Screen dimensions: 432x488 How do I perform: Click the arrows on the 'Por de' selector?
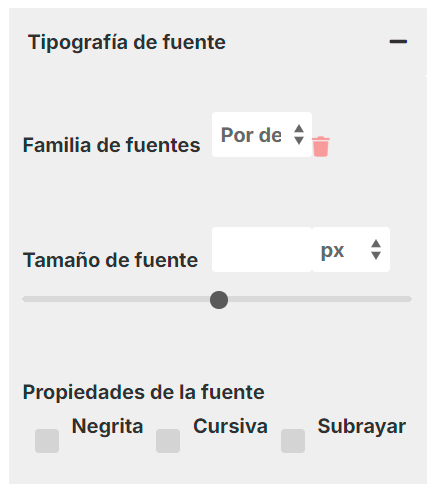pos(299,135)
